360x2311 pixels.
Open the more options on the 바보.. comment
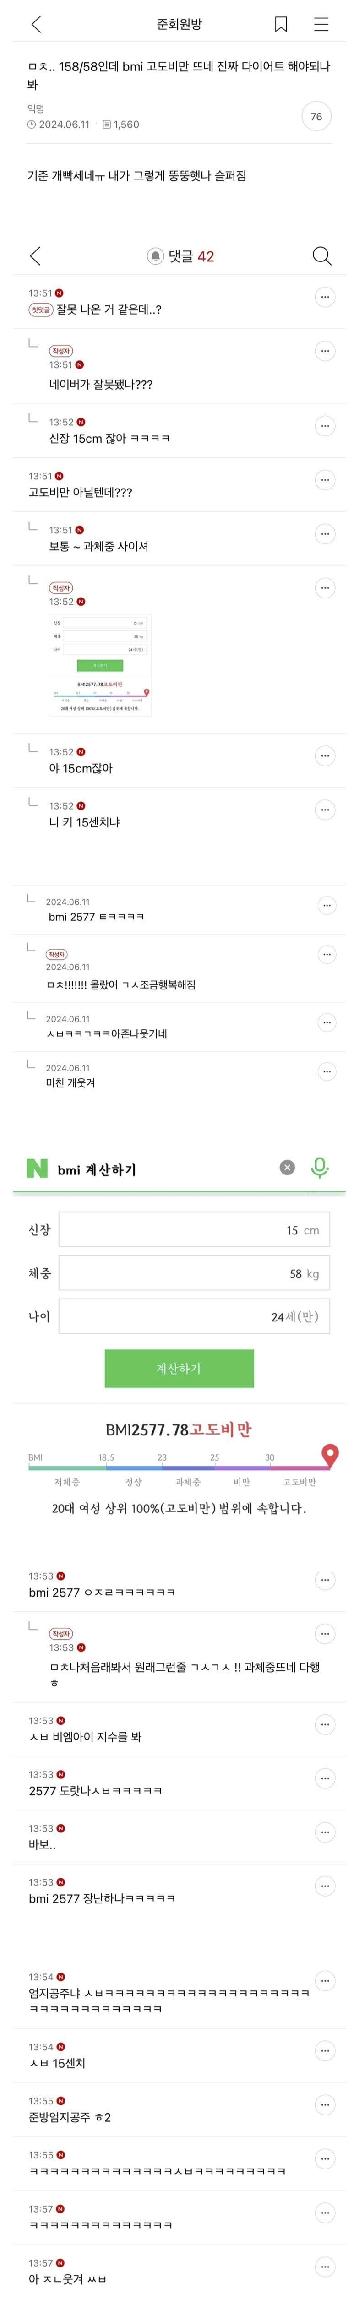(324, 1832)
